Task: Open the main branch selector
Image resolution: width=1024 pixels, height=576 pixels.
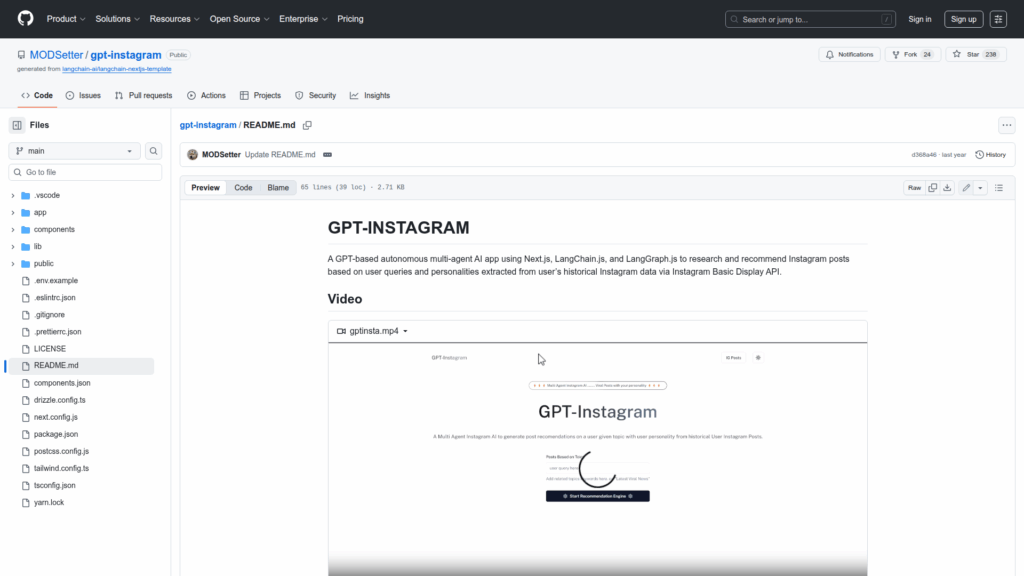Action: 74,151
